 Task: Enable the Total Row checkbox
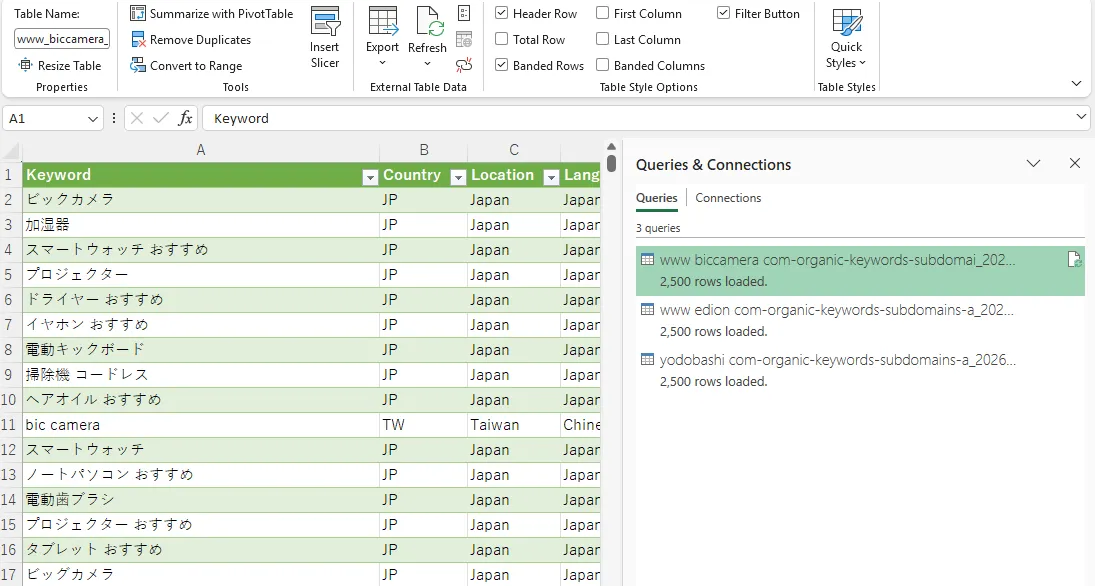pos(501,39)
